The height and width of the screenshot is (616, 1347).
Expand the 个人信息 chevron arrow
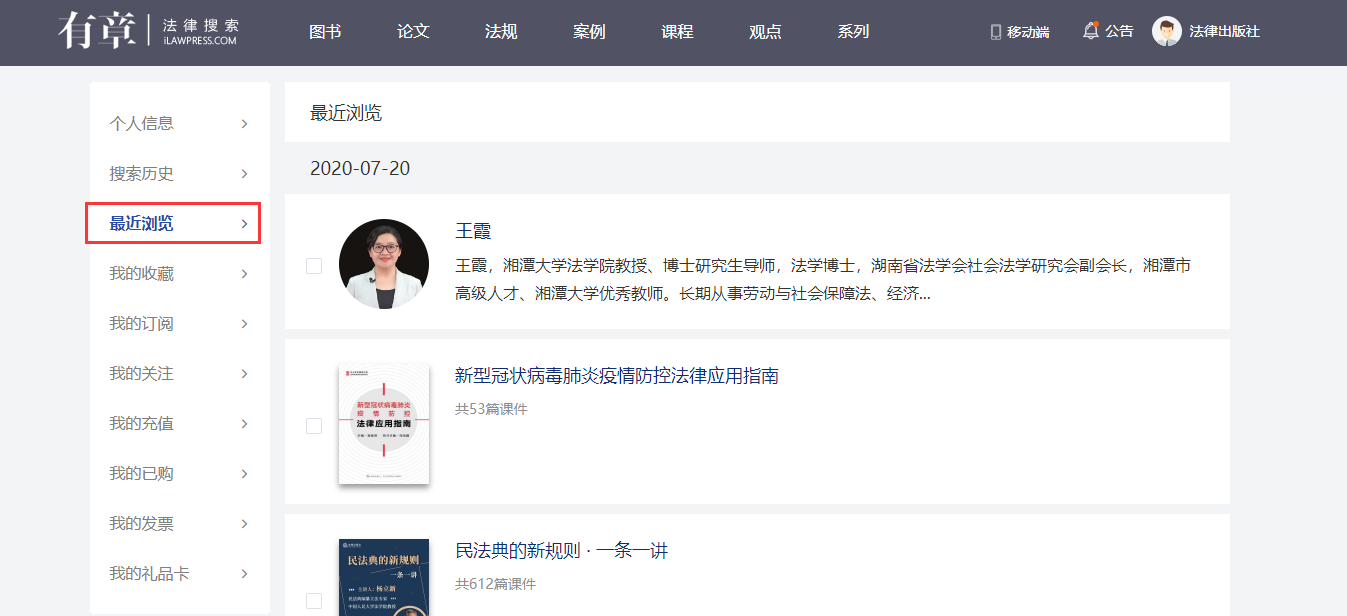(244, 124)
